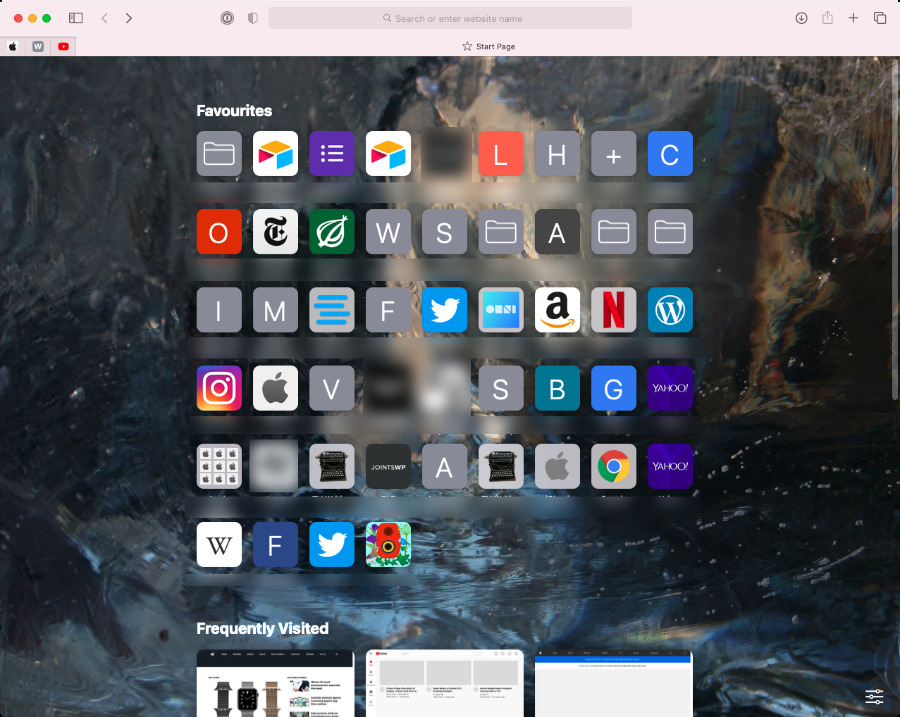Image resolution: width=900 pixels, height=717 pixels.
Task: Switch to the pinned Apple tab
Action: point(13,46)
